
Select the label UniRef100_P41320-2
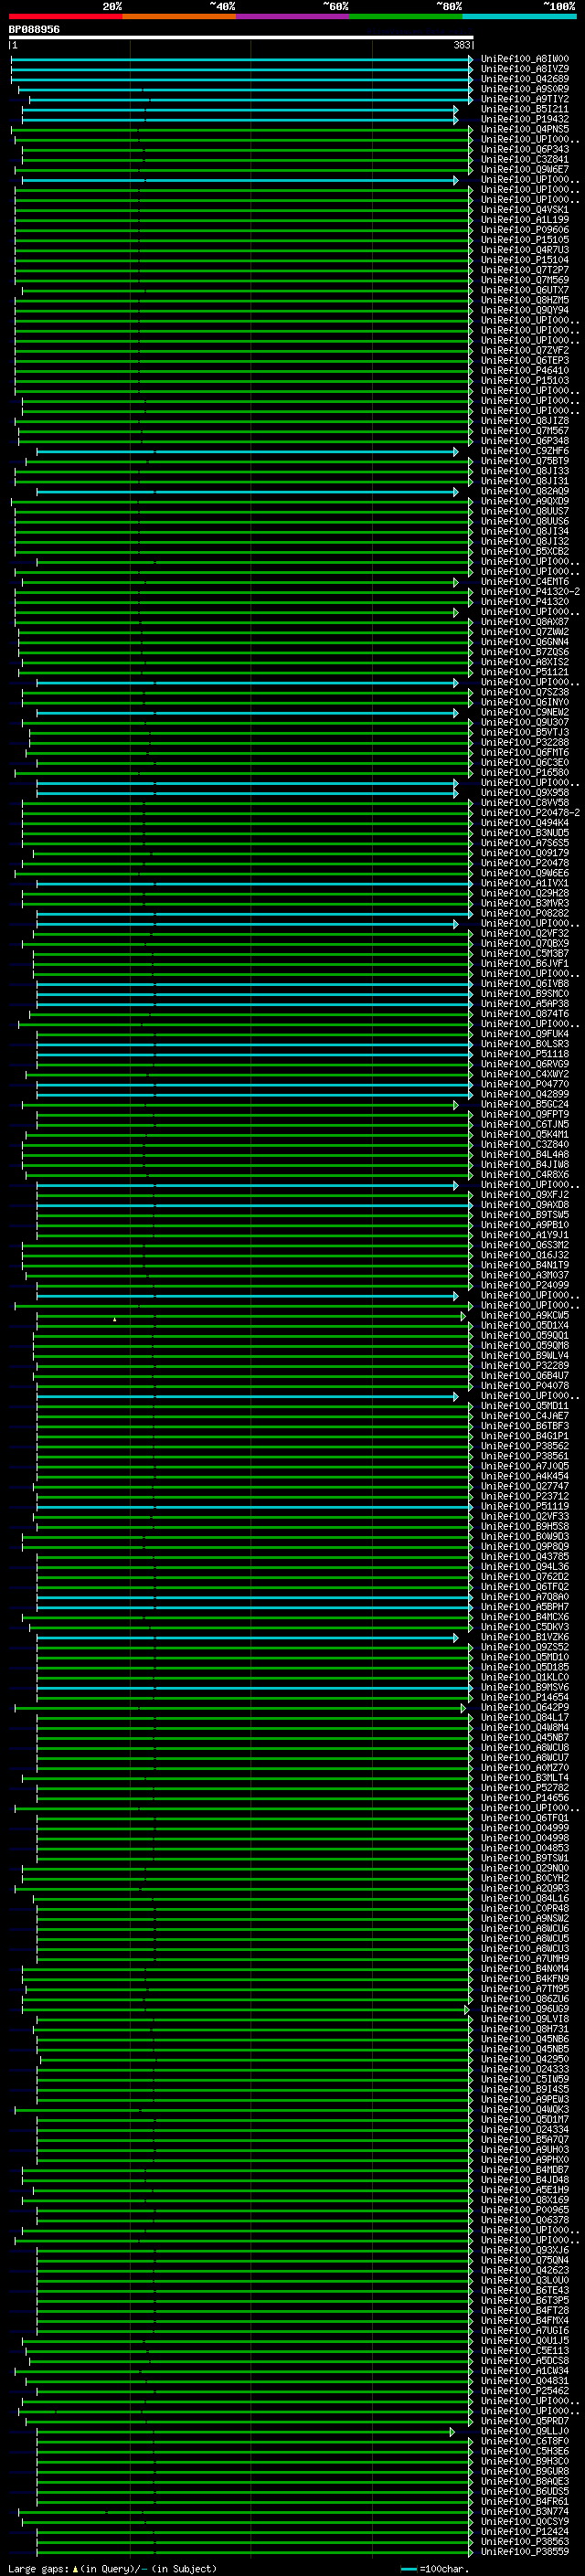[530, 592]
